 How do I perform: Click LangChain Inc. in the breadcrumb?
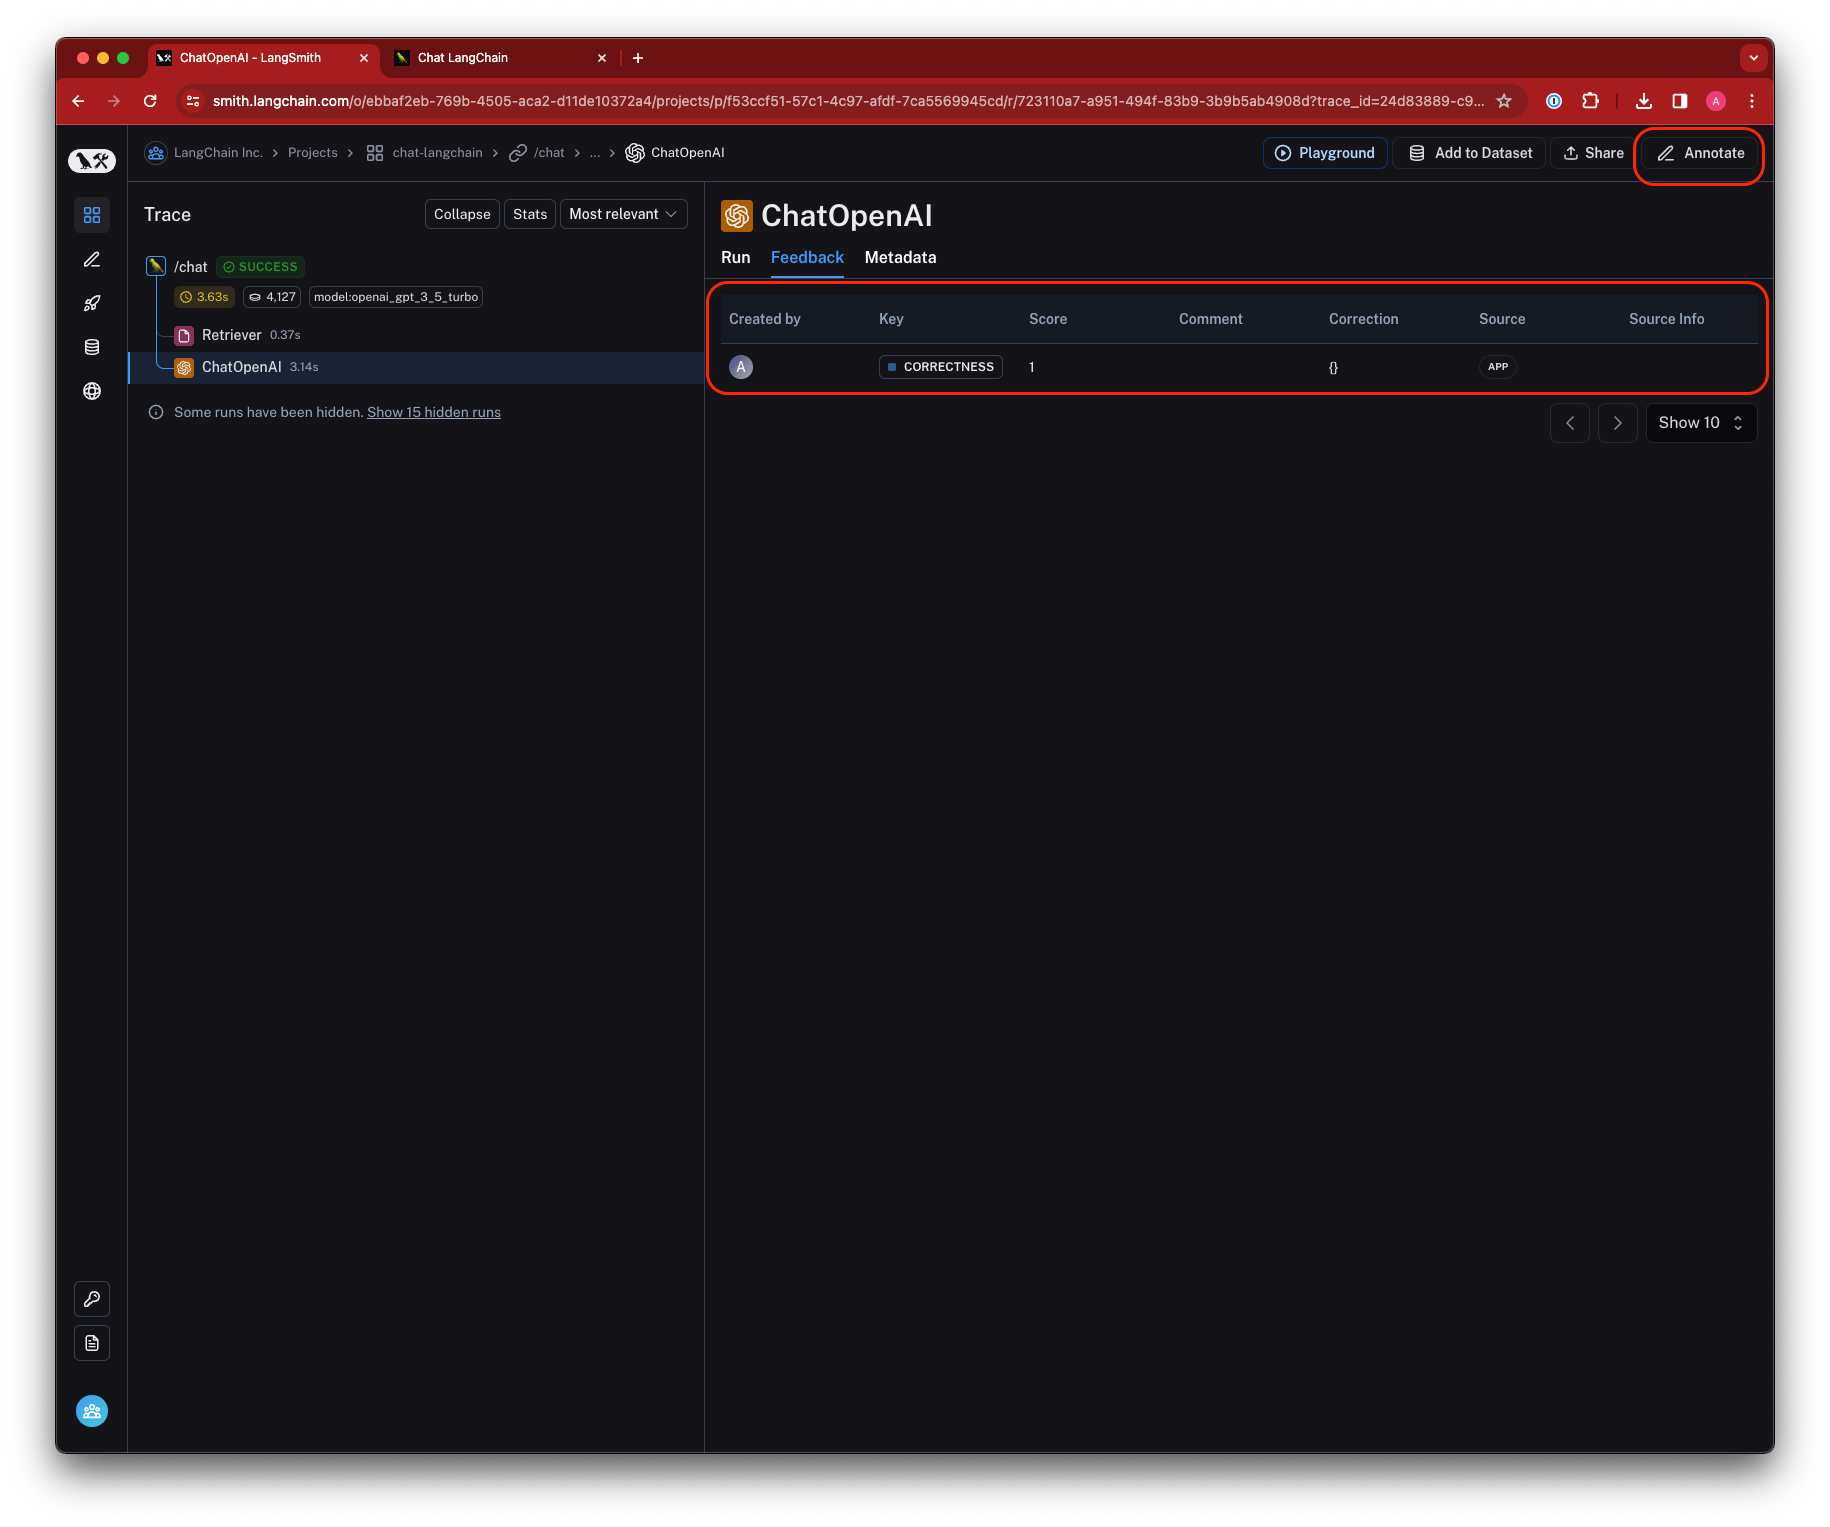(218, 153)
